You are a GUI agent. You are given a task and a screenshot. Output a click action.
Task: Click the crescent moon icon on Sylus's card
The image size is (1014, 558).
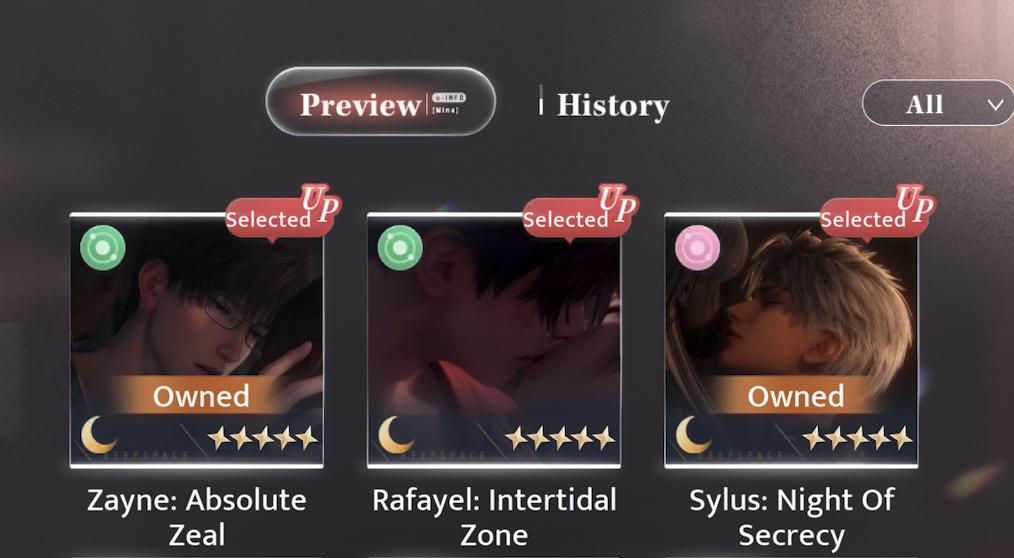click(x=694, y=435)
